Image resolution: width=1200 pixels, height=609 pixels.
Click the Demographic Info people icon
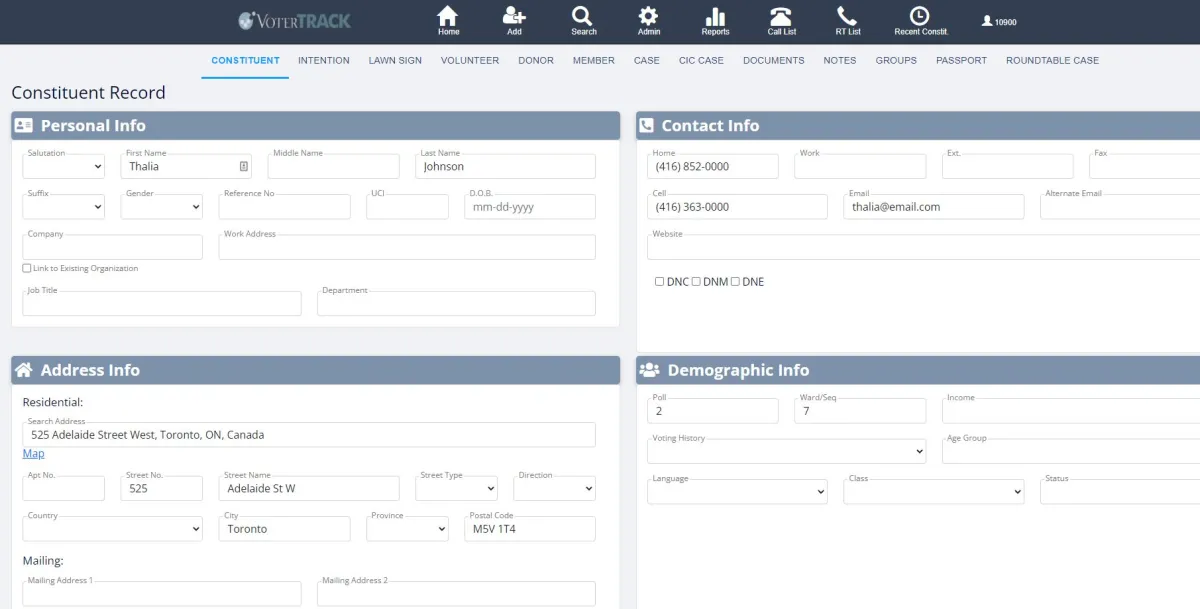(x=649, y=370)
